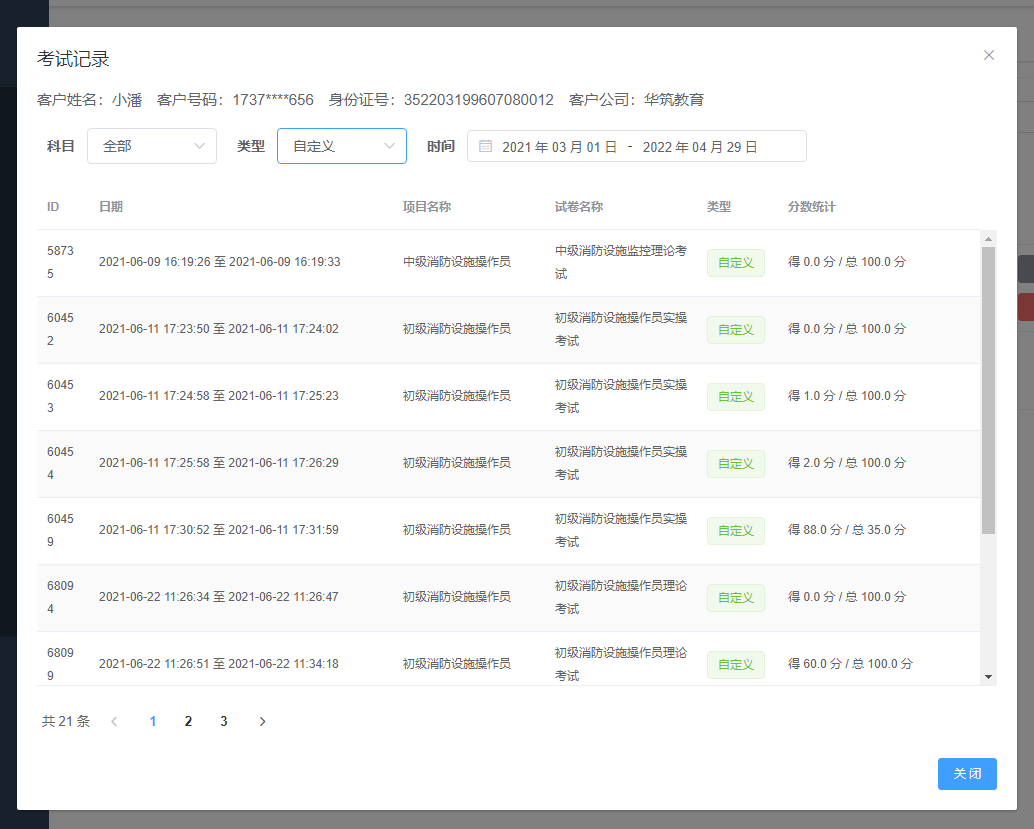Click the 自定义 tag in record 60459 row

click(735, 531)
